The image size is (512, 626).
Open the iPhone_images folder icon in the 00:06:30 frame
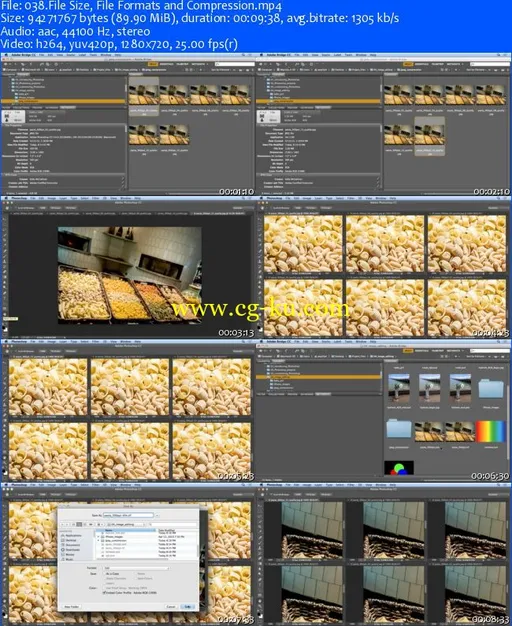[491, 389]
